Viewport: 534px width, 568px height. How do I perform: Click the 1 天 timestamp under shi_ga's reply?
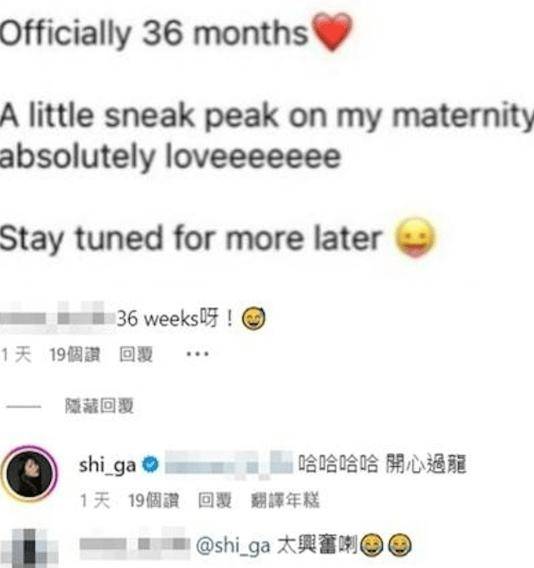(x=95, y=501)
